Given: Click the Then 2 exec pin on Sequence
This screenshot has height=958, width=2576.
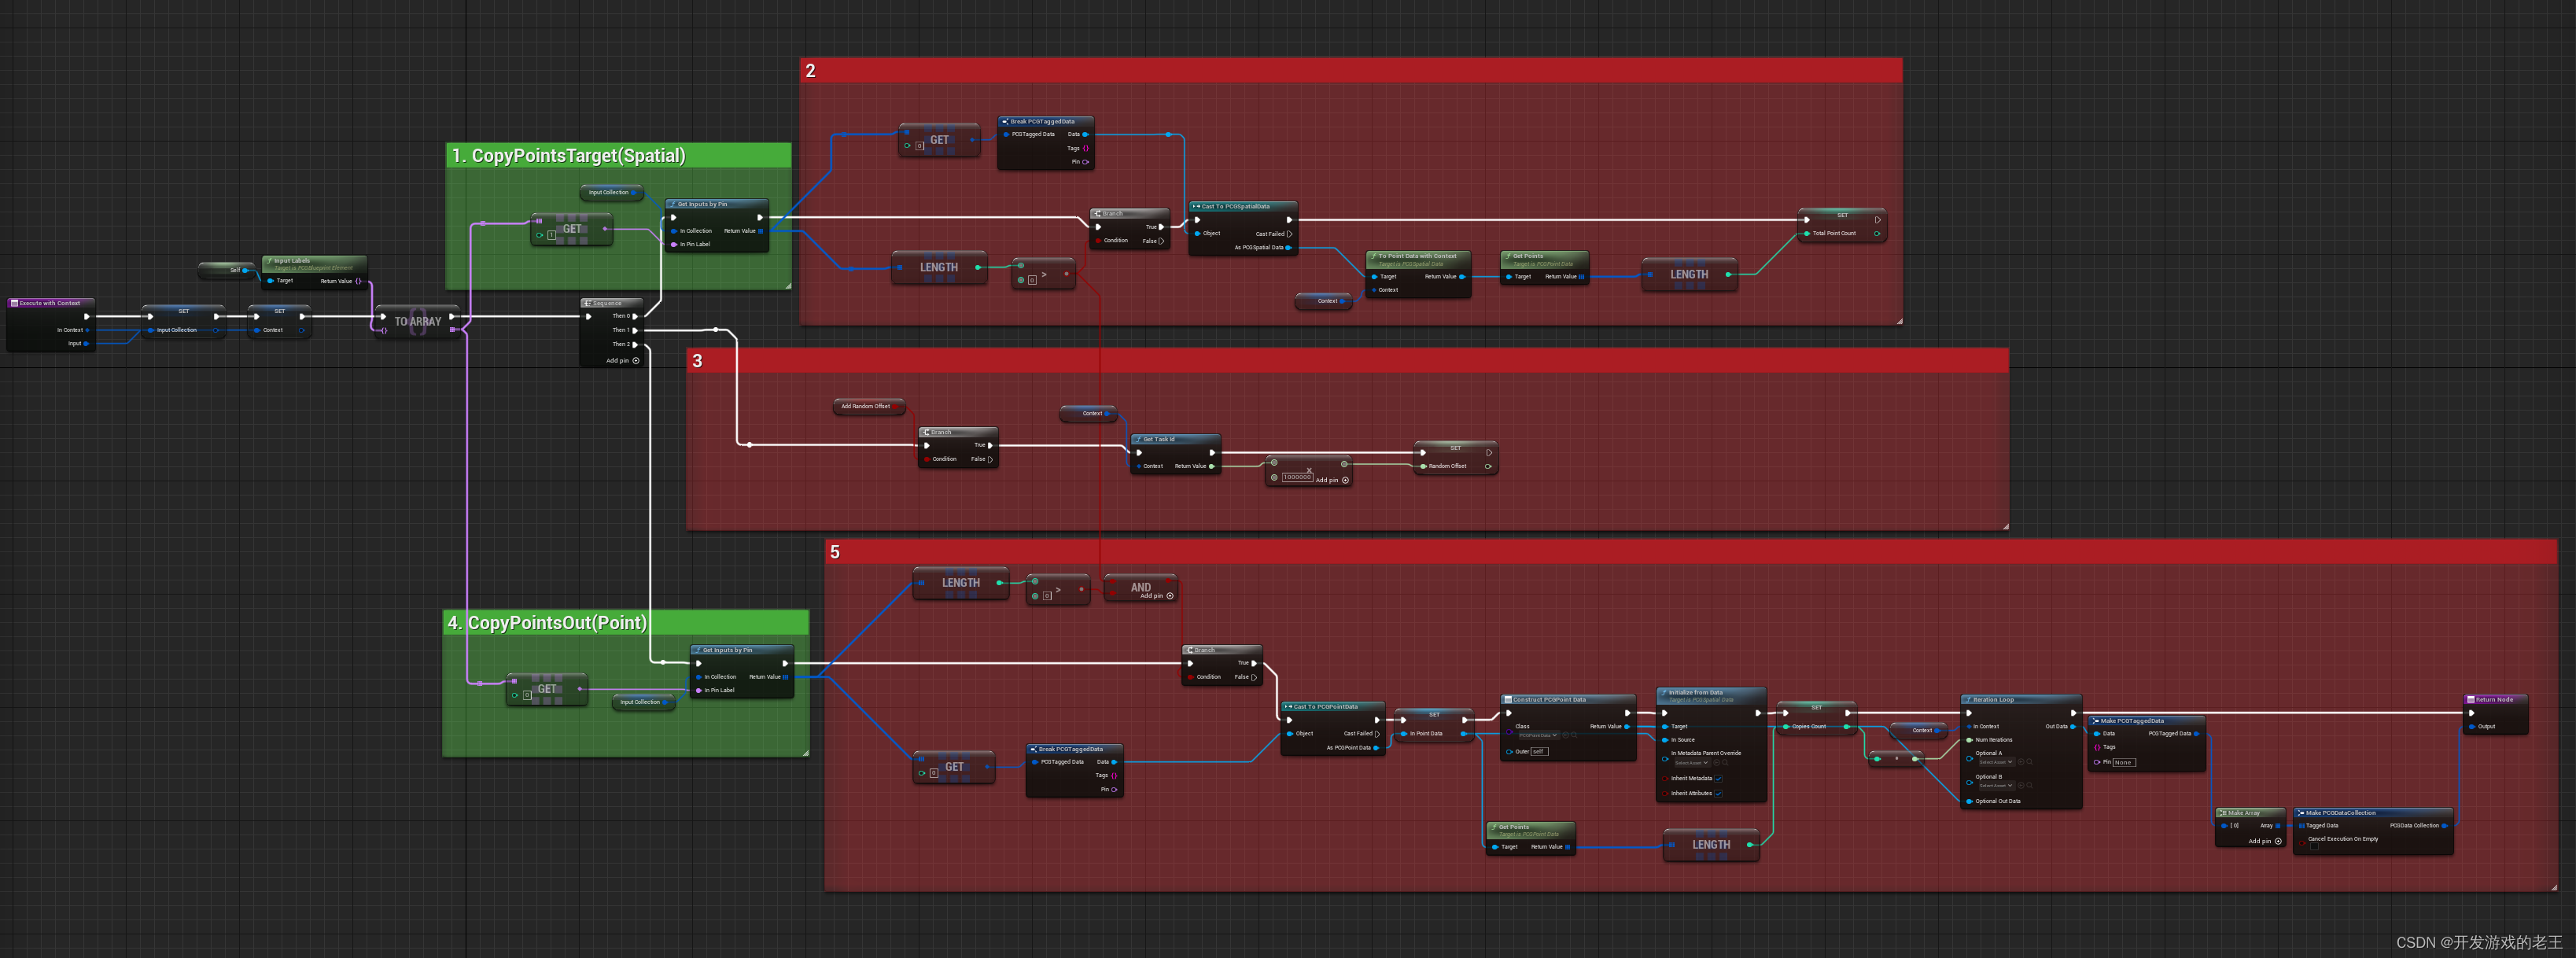Looking at the screenshot, I should [x=635, y=344].
